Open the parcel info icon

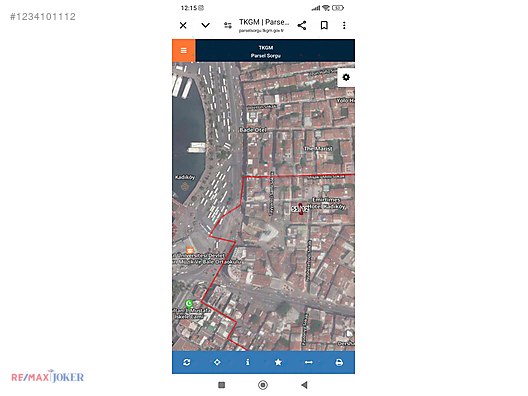248,362
